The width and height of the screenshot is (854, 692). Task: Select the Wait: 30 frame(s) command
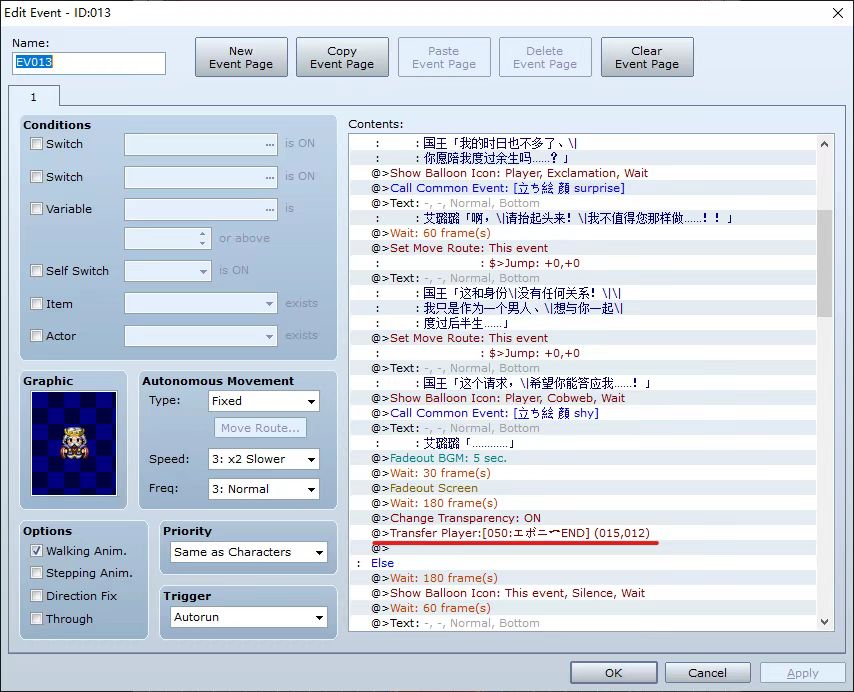tap(583, 473)
